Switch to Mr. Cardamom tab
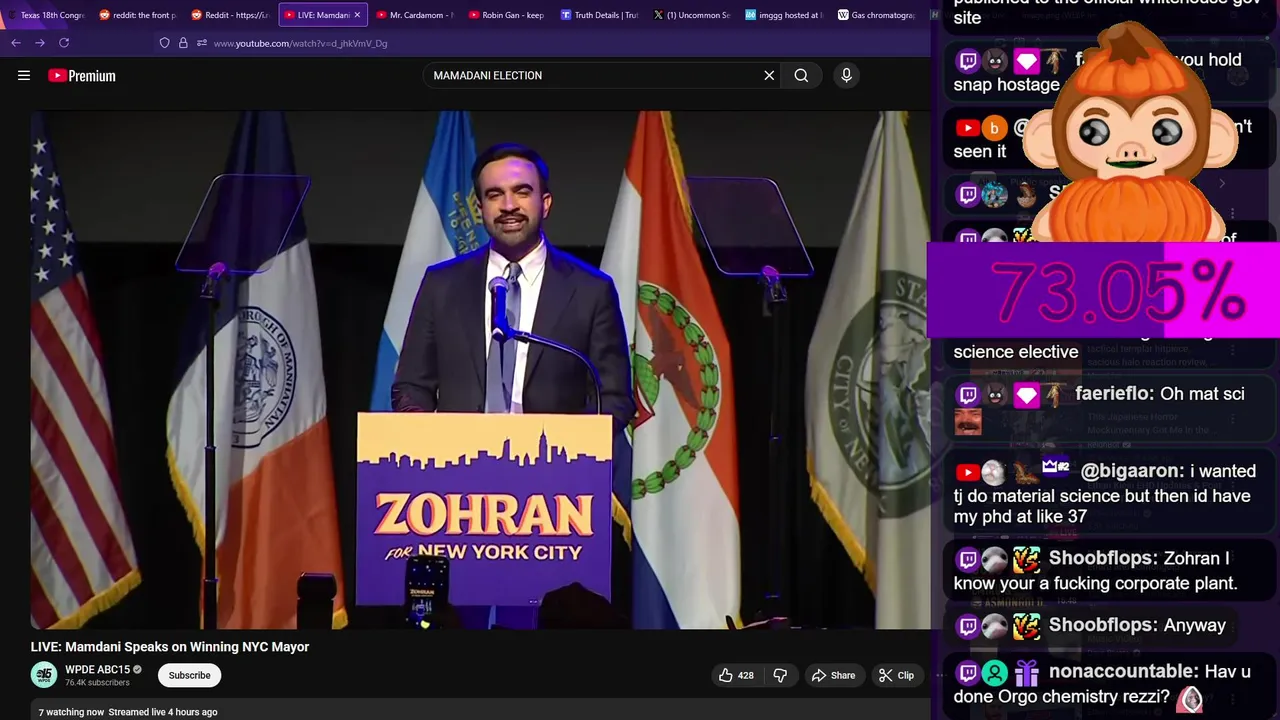 (x=415, y=15)
